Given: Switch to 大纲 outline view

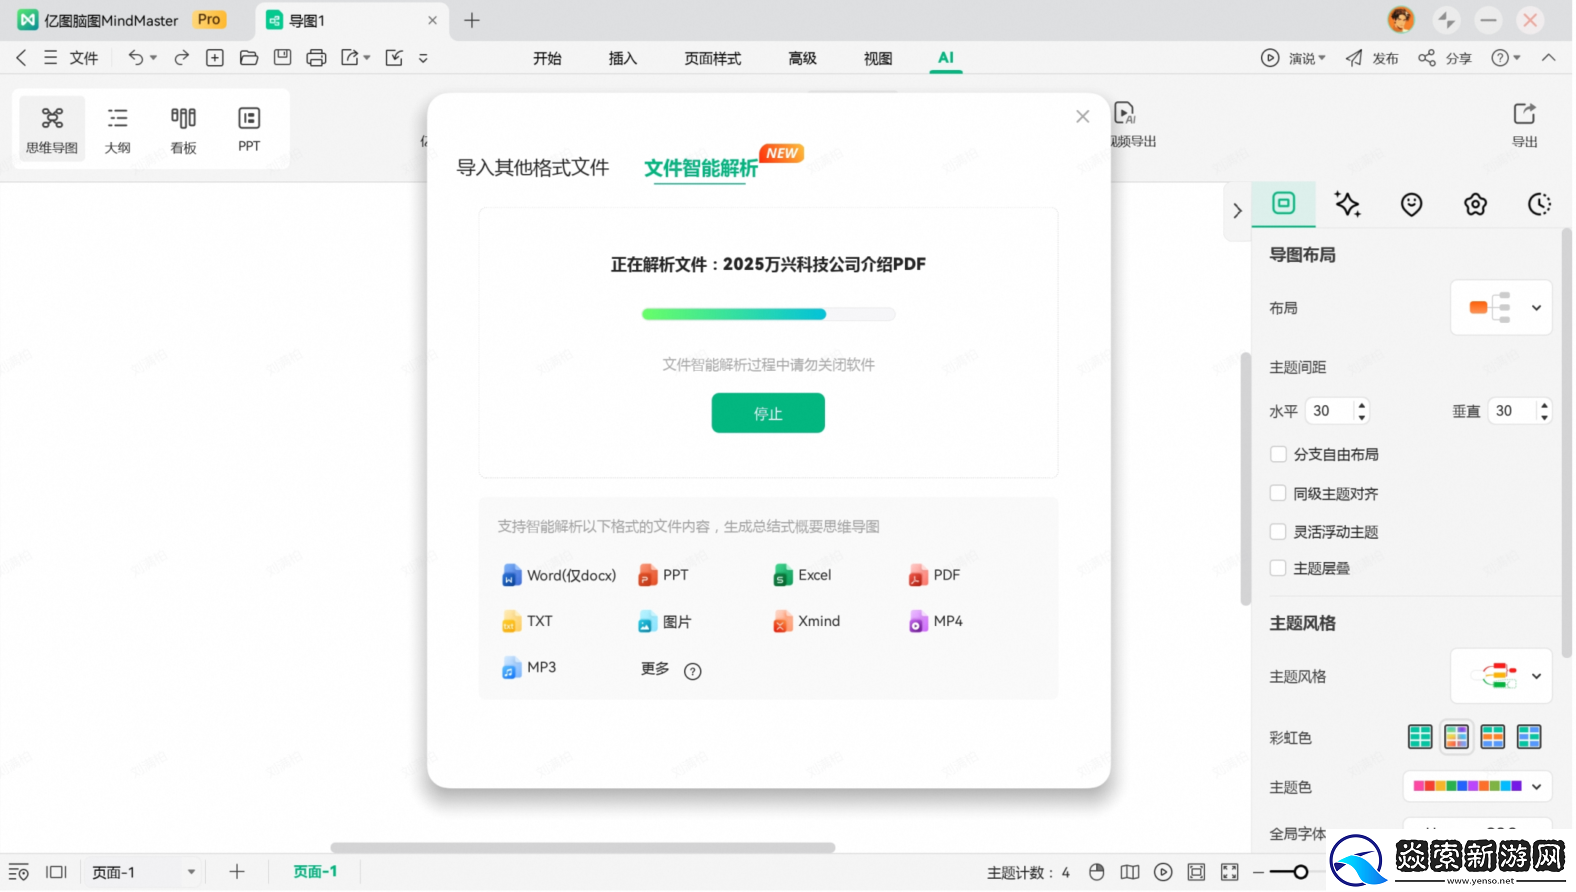Looking at the screenshot, I should [117, 130].
